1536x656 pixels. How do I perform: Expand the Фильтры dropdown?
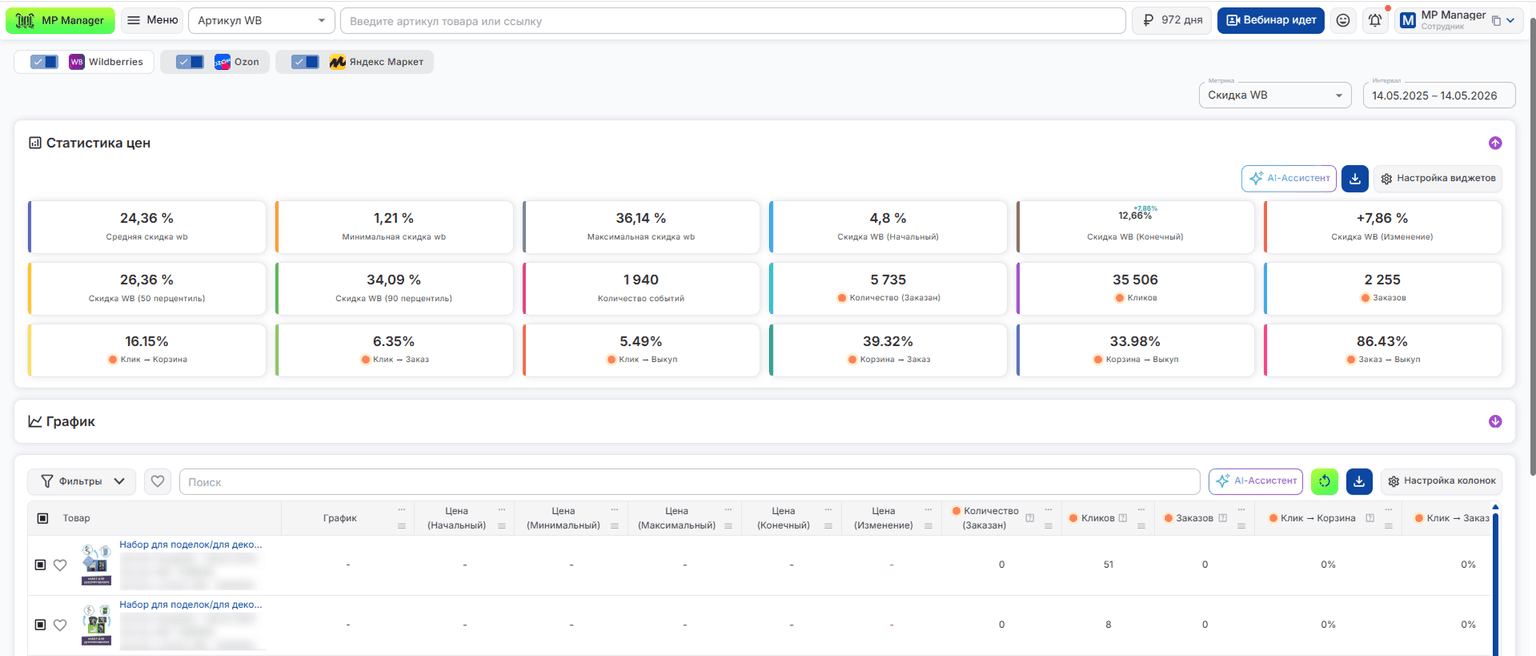pyautogui.click(x=82, y=481)
